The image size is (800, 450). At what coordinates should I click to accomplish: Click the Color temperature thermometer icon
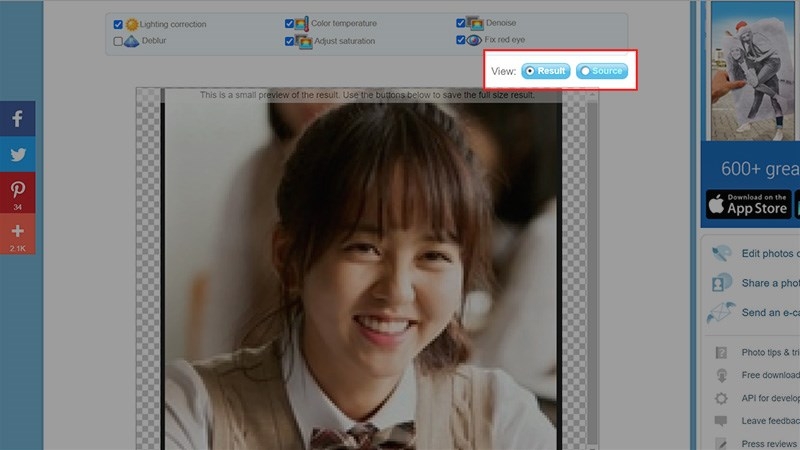(302, 23)
